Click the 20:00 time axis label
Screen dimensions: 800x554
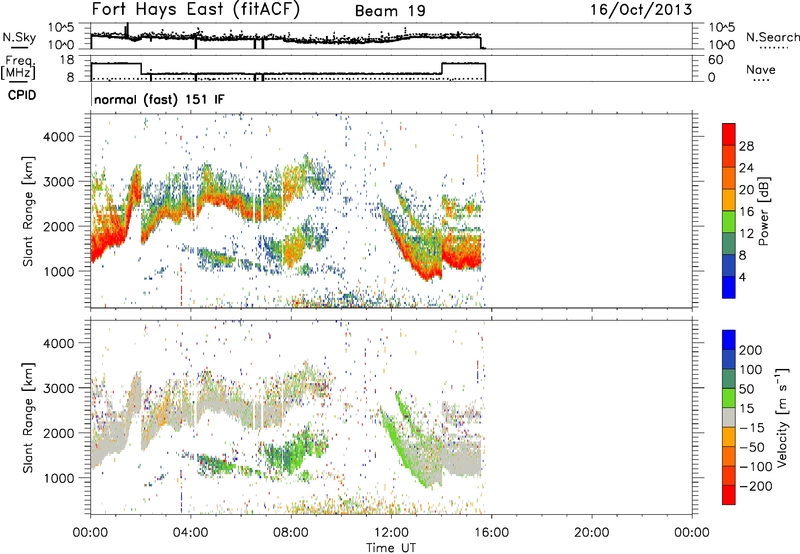[592, 533]
